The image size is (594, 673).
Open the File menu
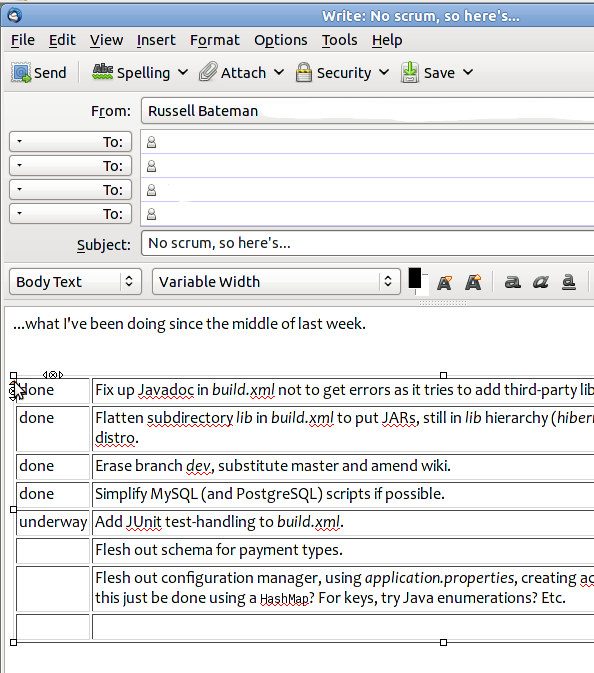click(x=23, y=40)
